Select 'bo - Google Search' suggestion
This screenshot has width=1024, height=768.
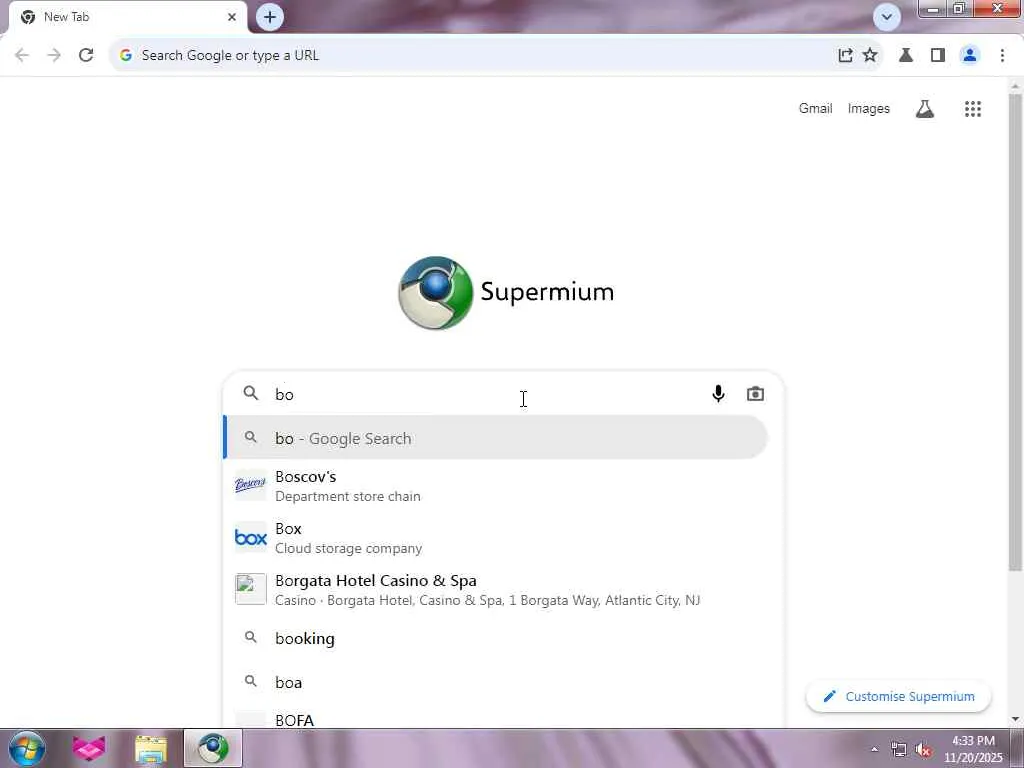coord(496,438)
